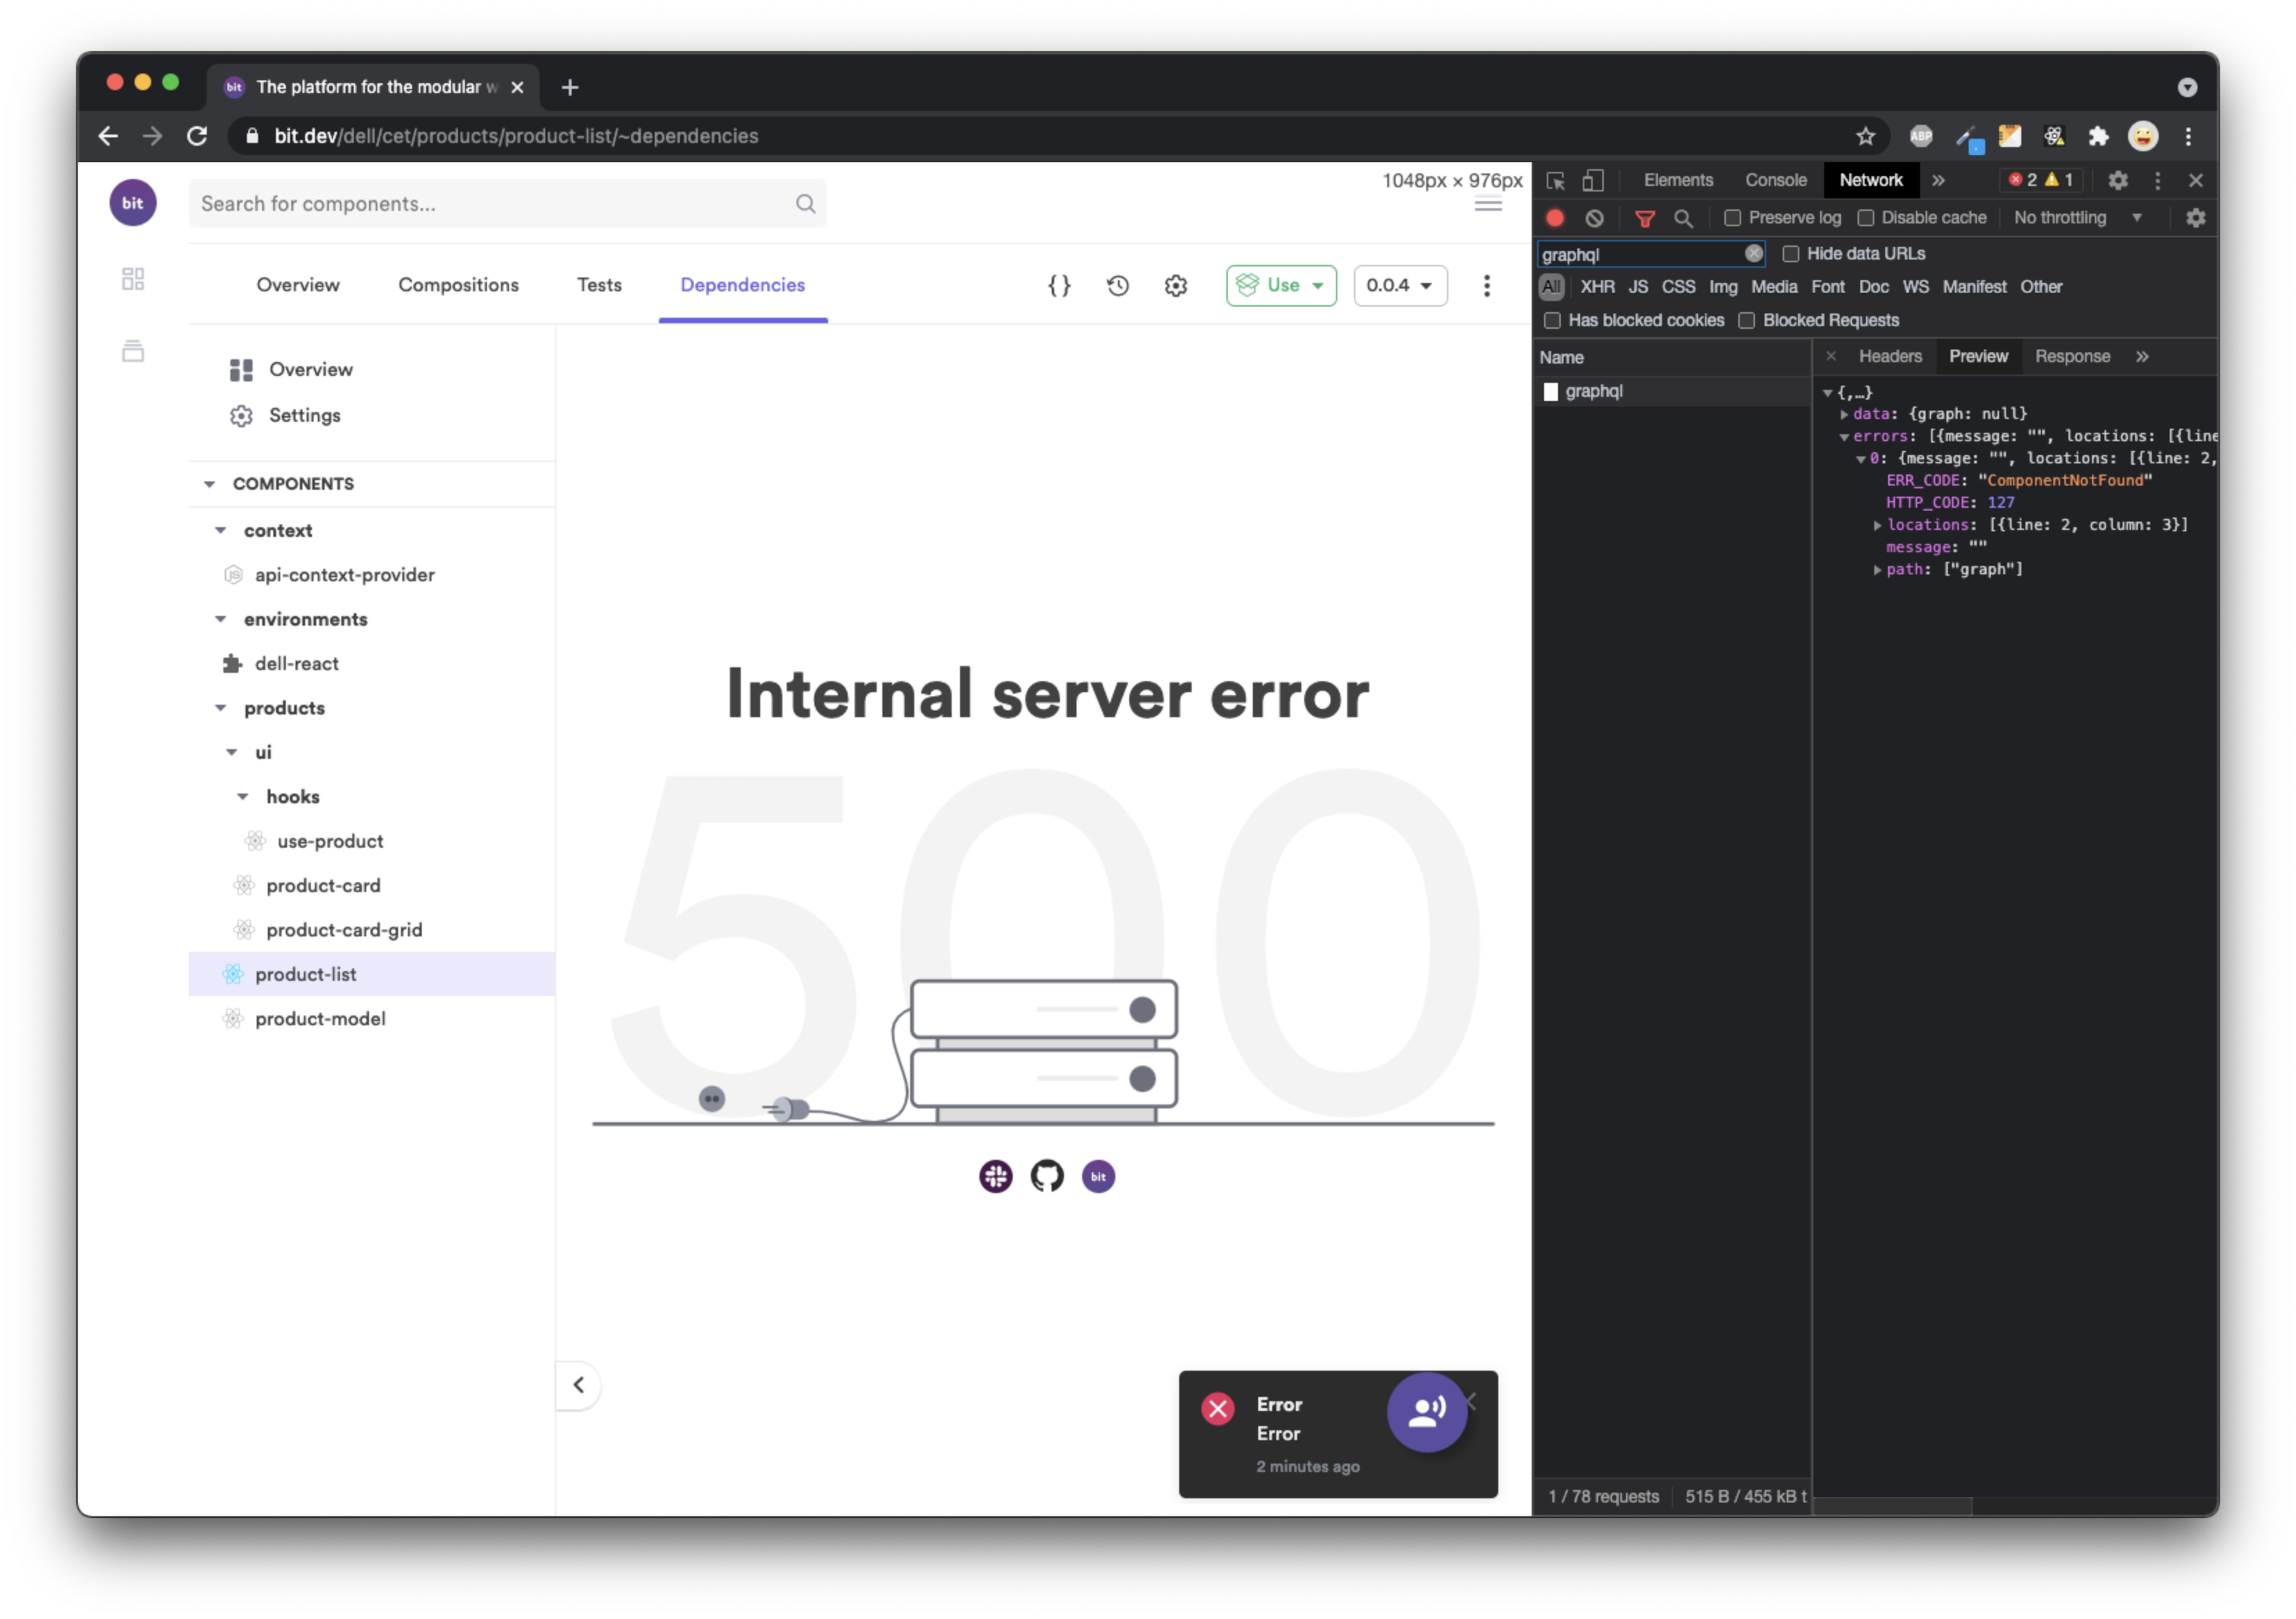Open the 0.0.4 version dropdown
The height and width of the screenshot is (1619, 2296).
click(1400, 286)
